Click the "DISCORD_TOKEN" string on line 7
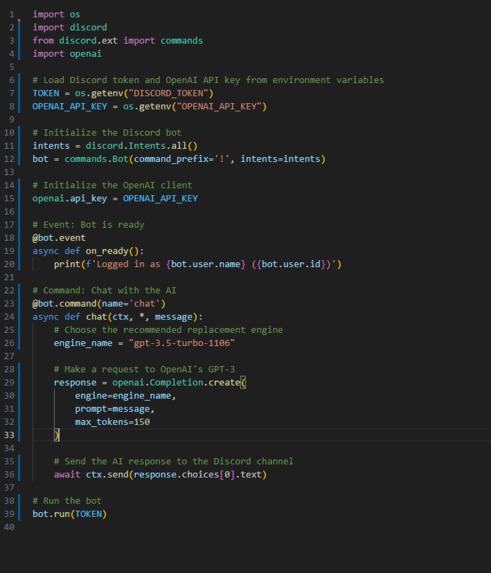Viewport: 491px width, 573px height. pyautogui.click(x=168, y=93)
